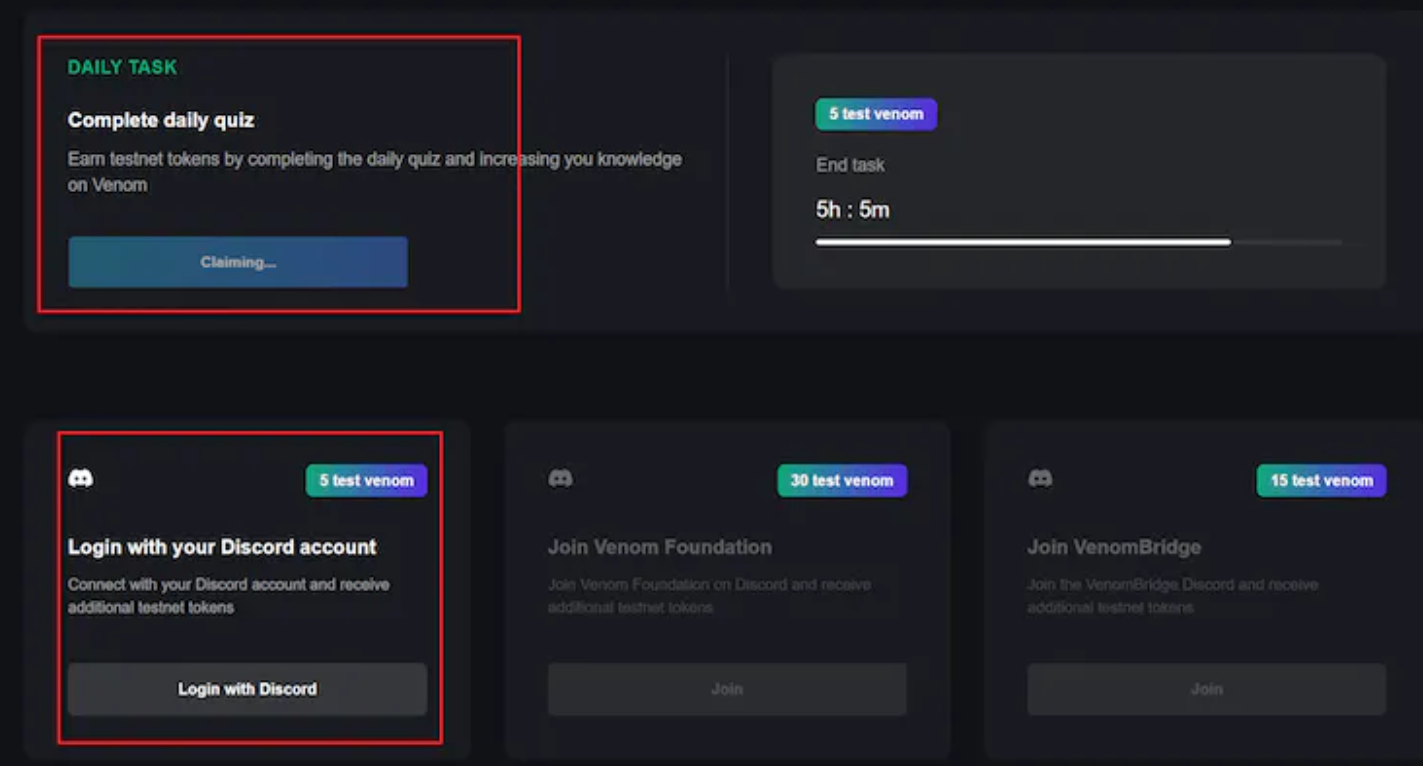Click the 5 test venom badge on Login card

point(366,480)
